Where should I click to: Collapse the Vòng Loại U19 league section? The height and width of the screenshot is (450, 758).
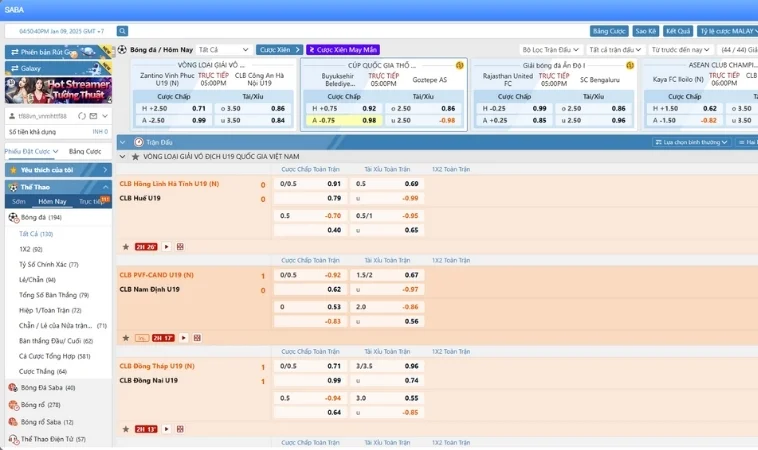(123, 157)
